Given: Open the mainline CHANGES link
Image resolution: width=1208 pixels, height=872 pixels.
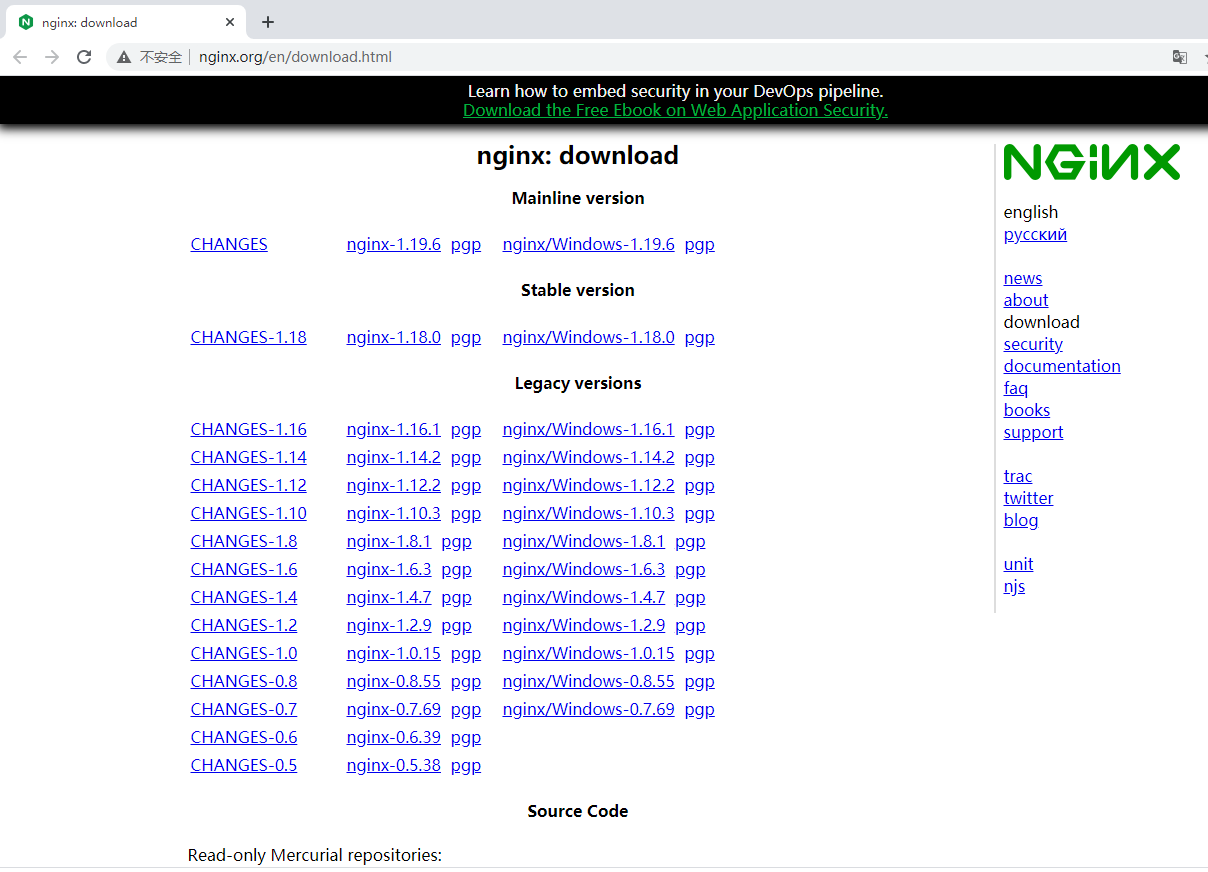Looking at the screenshot, I should click(x=229, y=244).
